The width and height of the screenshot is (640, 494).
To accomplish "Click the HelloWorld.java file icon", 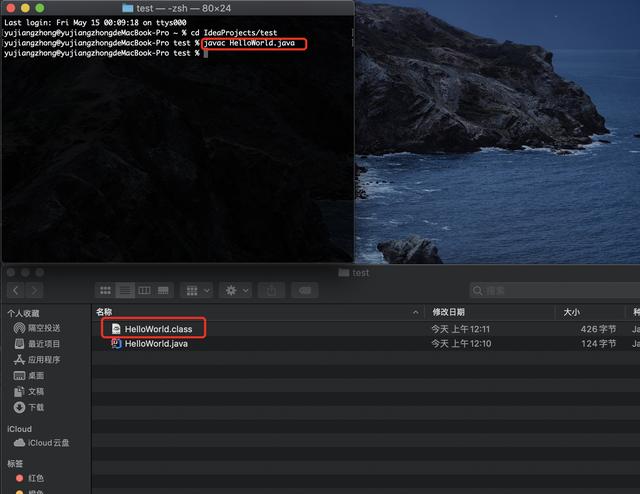I will coord(116,344).
